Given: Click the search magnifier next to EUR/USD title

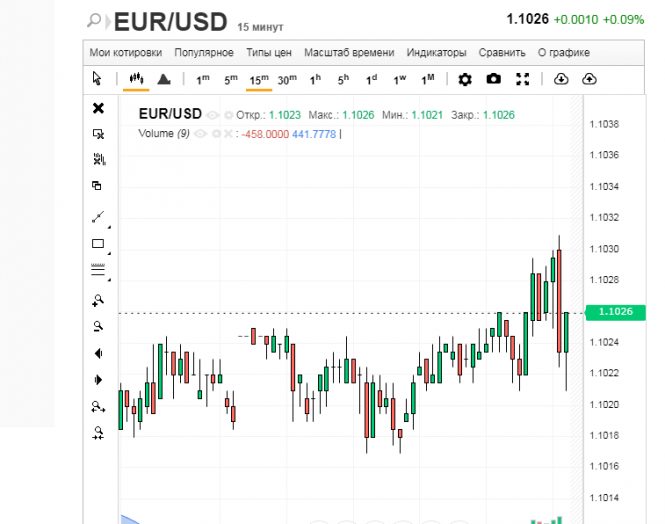Looking at the screenshot, I should [94, 20].
